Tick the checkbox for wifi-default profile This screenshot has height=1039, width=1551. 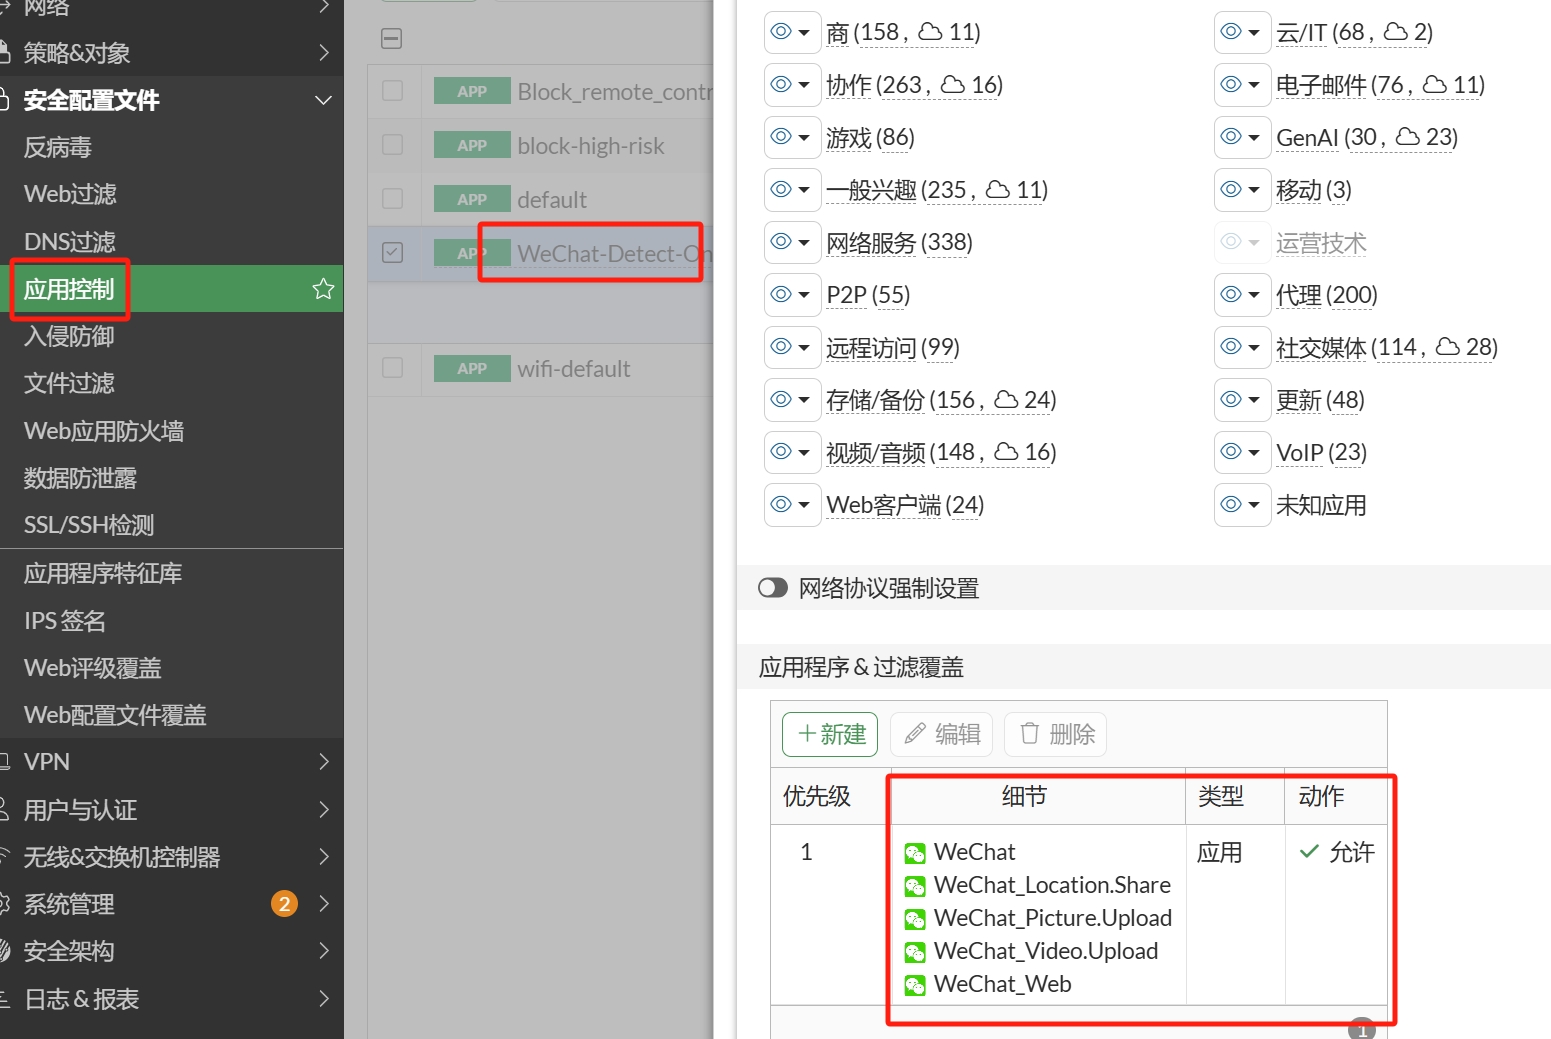click(x=393, y=368)
